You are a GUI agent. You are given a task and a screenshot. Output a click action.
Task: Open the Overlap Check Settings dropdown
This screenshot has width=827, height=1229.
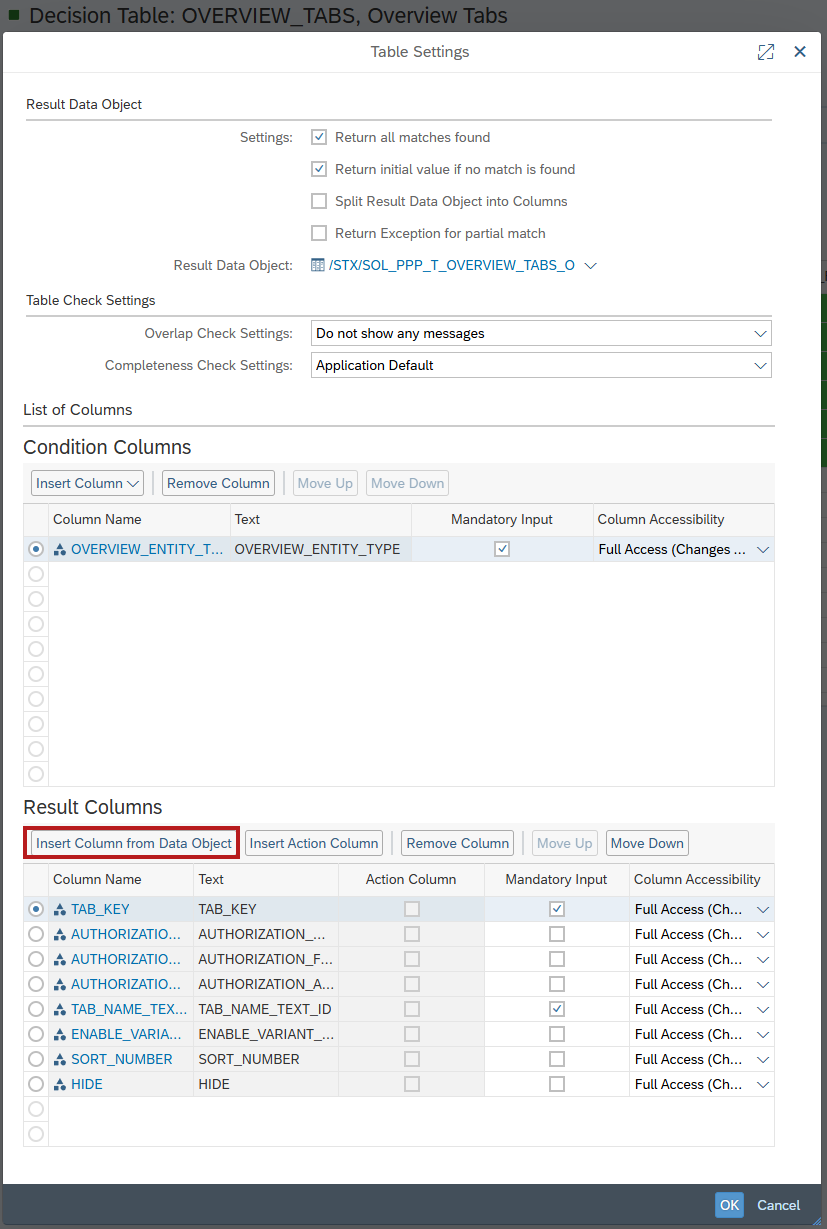[x=760, y=333]
